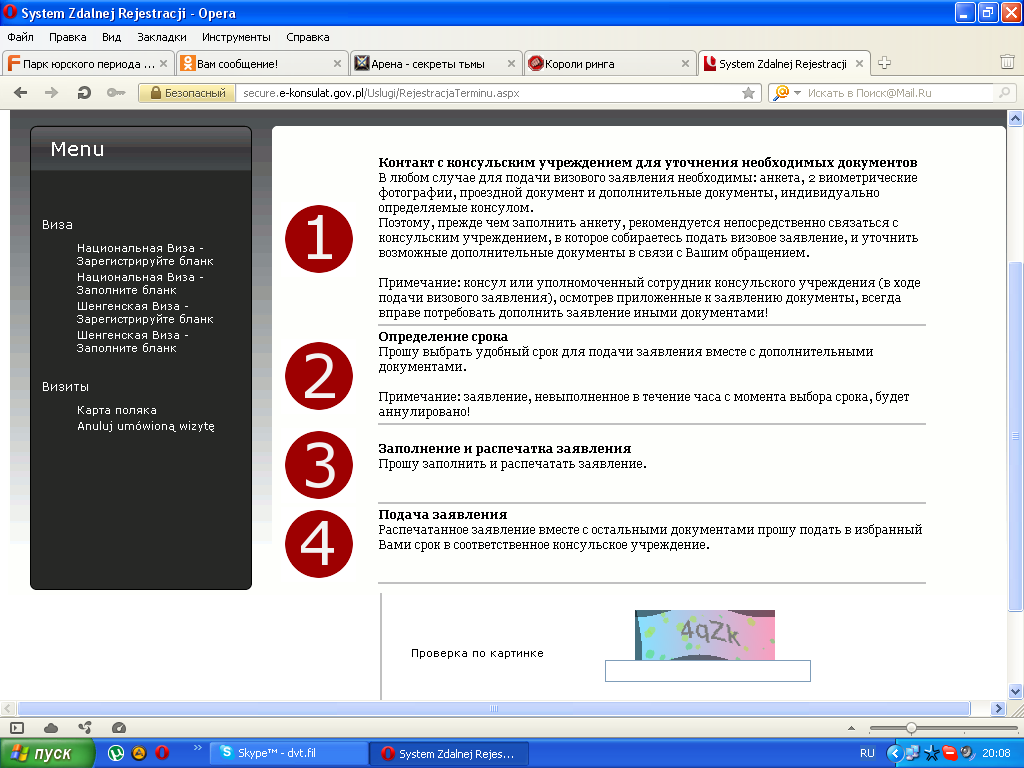Open the Правка menu
This screenshot has height=768, width=1024.
[67, 37]
